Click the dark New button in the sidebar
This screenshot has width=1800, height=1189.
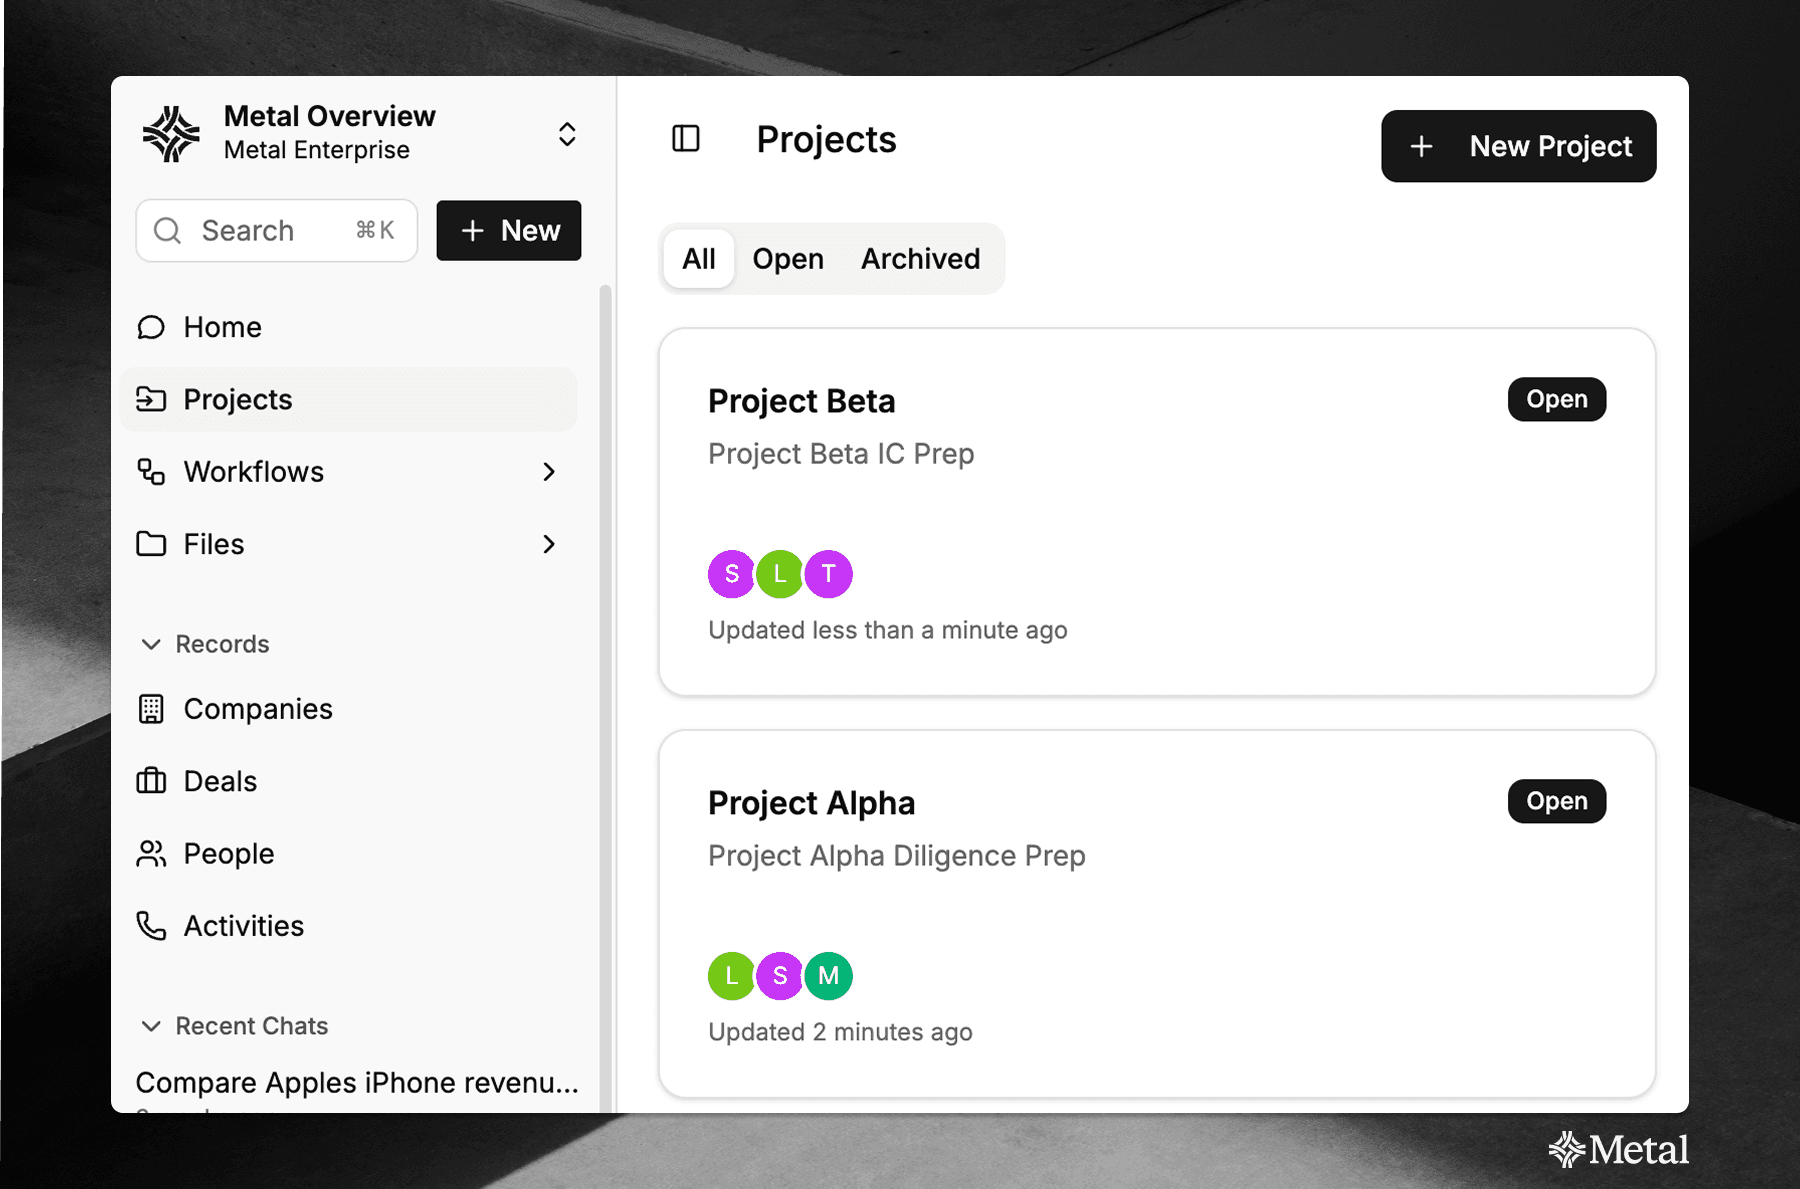pyautogui.click(x=509, y=231)
